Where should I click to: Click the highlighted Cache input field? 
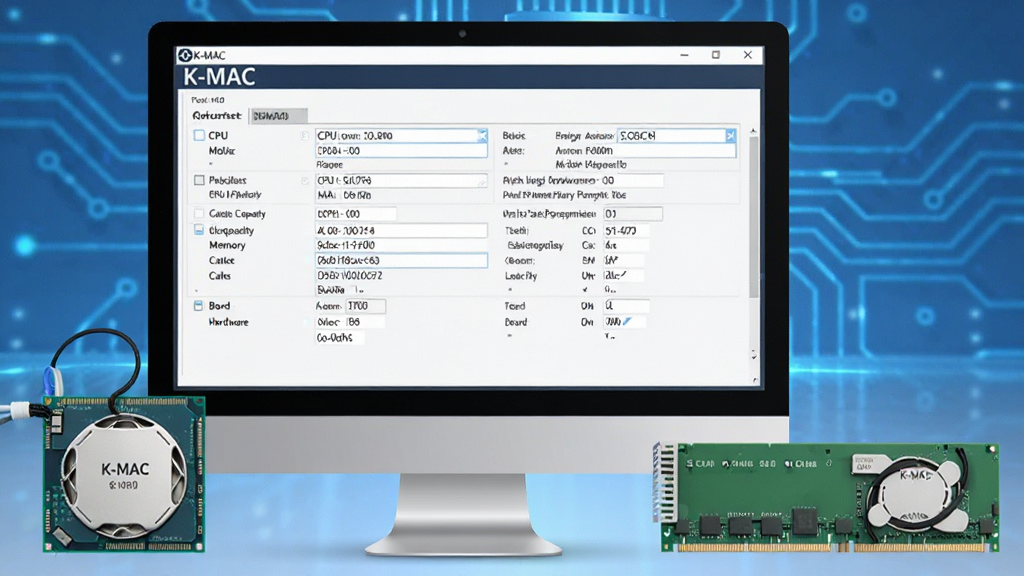pos(401,261)
